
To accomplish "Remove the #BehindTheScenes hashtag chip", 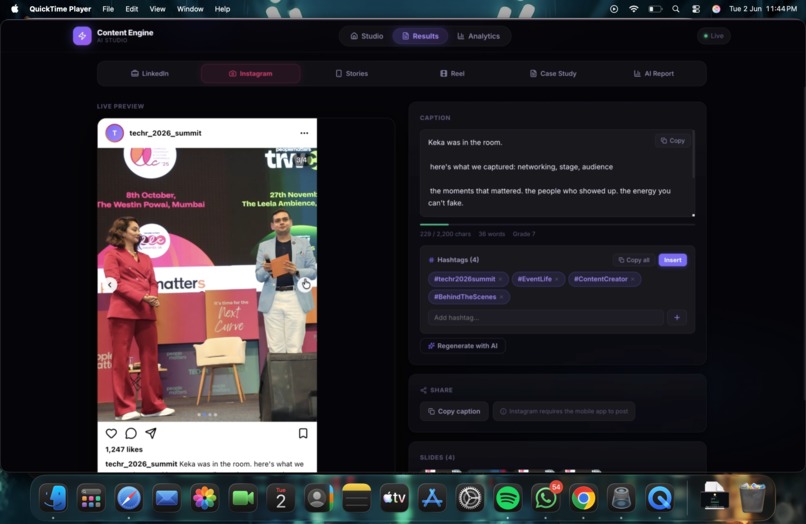I will pos(501,297).
